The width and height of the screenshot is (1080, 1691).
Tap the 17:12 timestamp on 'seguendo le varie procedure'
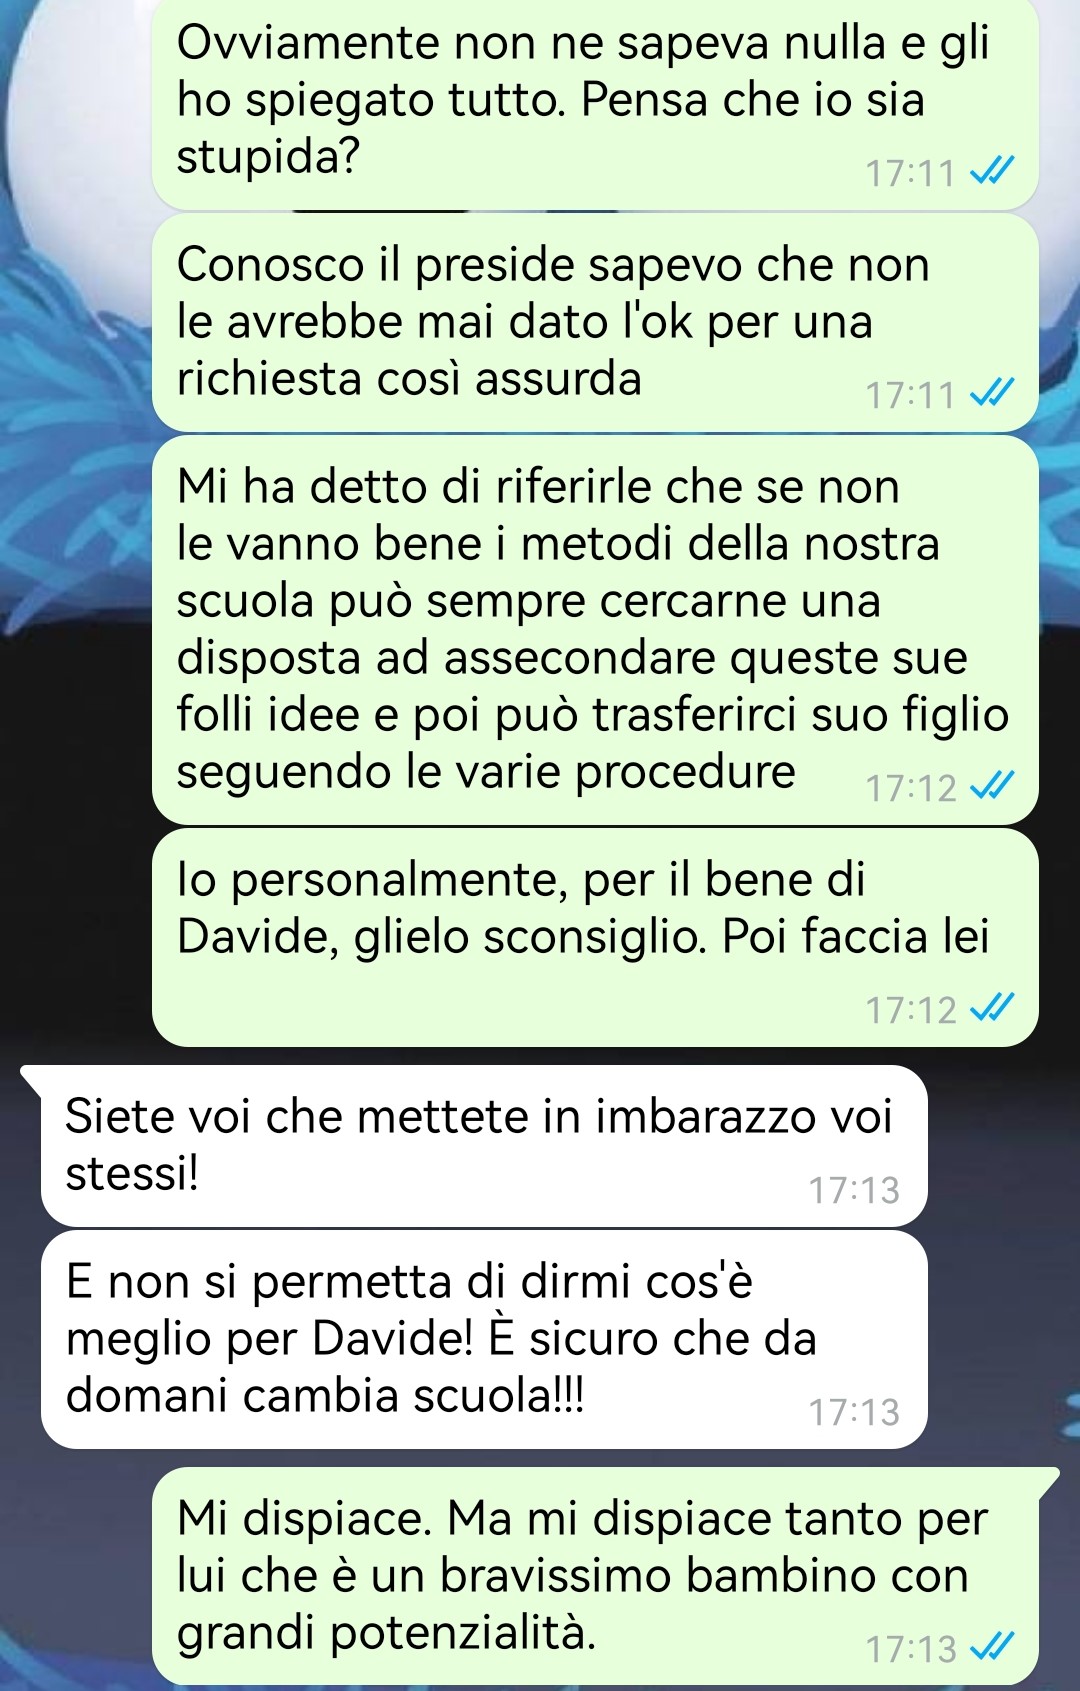tap(911, 789)
